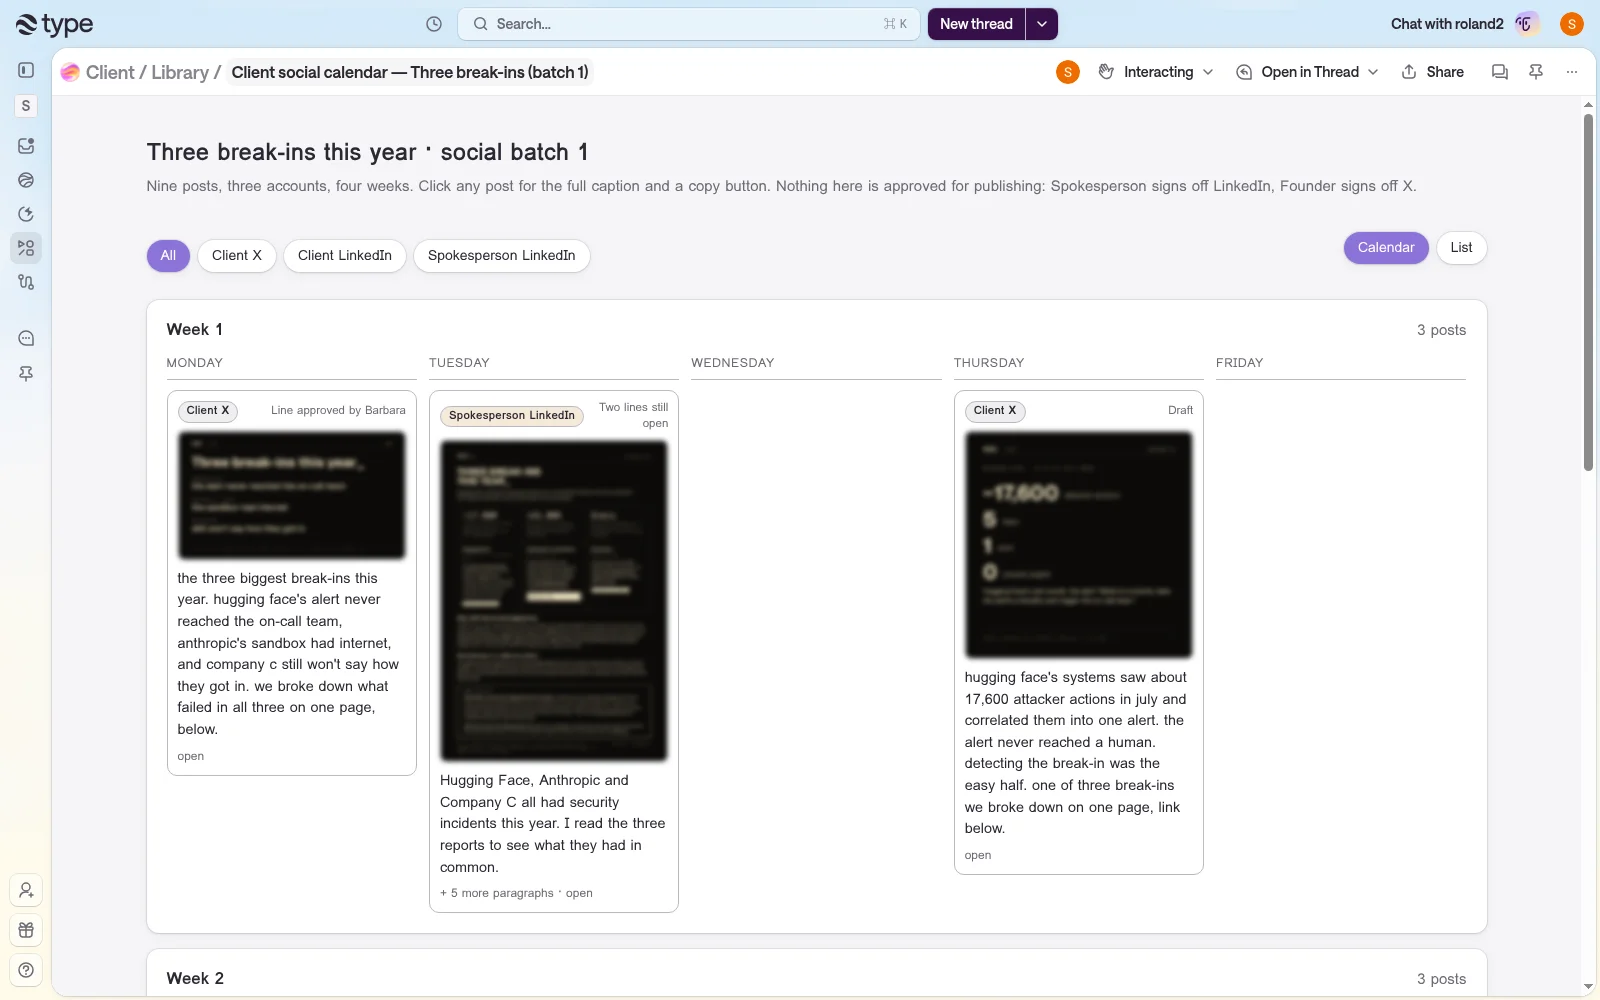
Task: Open the gift icon in sidebar
Action: [x=26, y=930]
